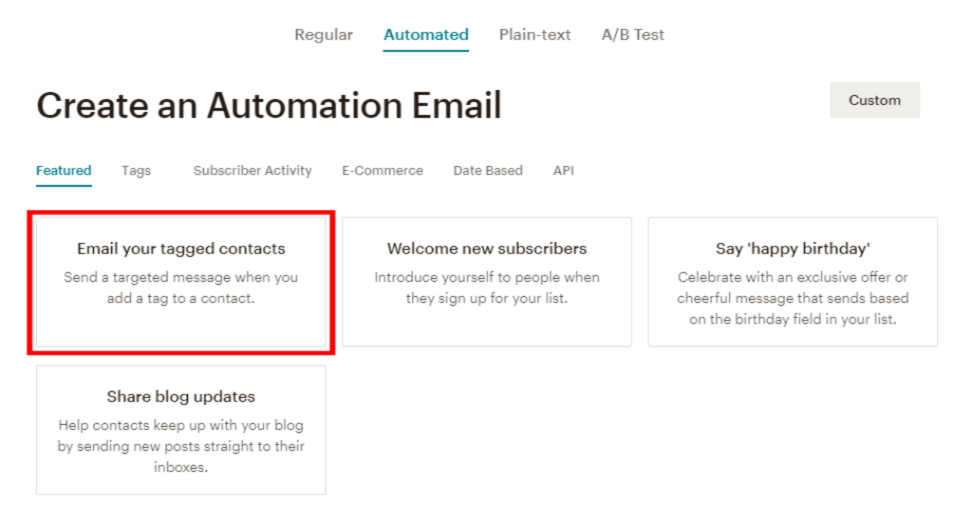Pick the Say 'happy birthday' card
The image size is (972, 516).
click(x=793, y=282)
